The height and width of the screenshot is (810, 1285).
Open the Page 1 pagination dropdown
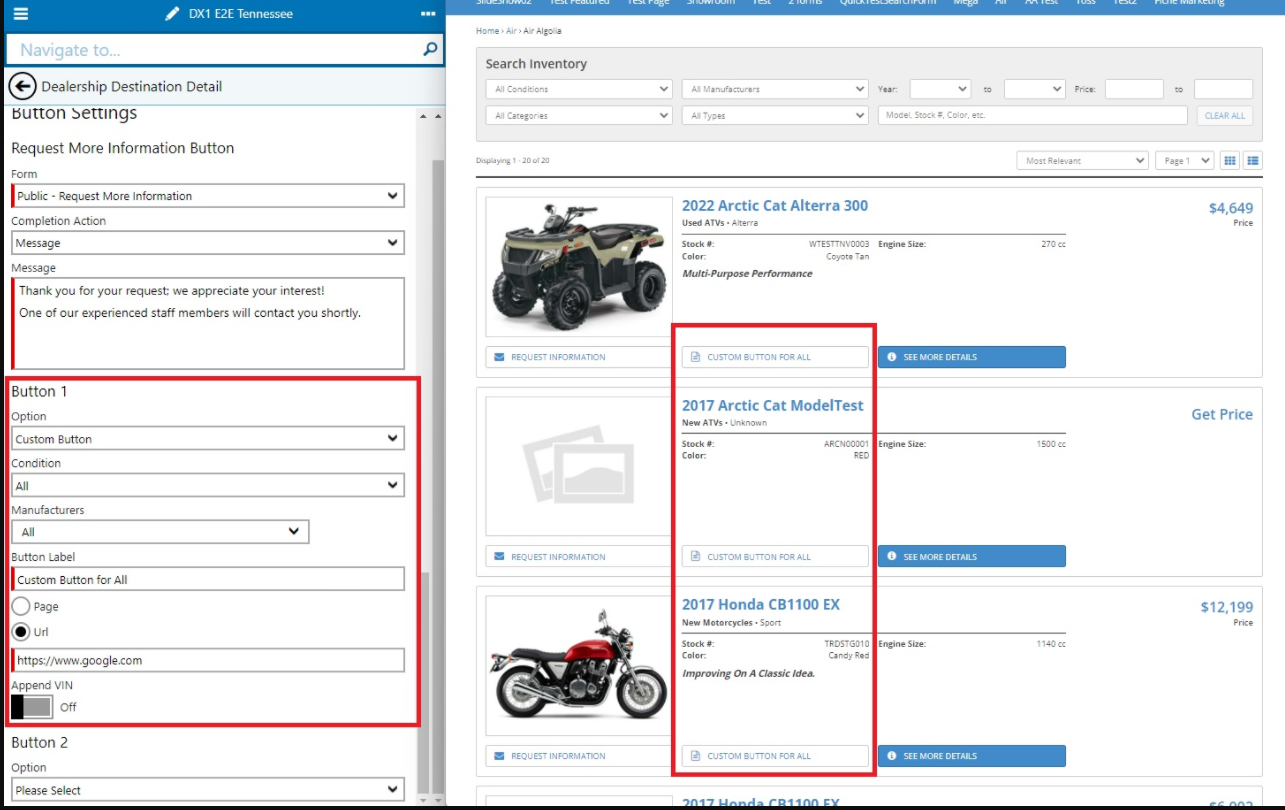click(x=1184, y=160)
